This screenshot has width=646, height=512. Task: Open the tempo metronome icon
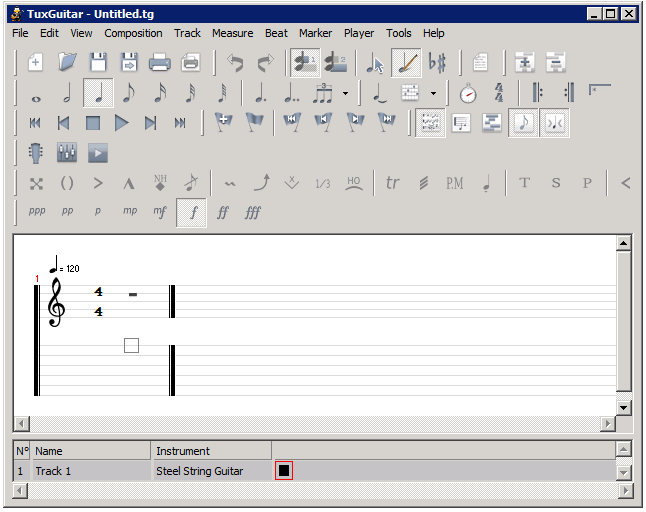tap(468, 94)
